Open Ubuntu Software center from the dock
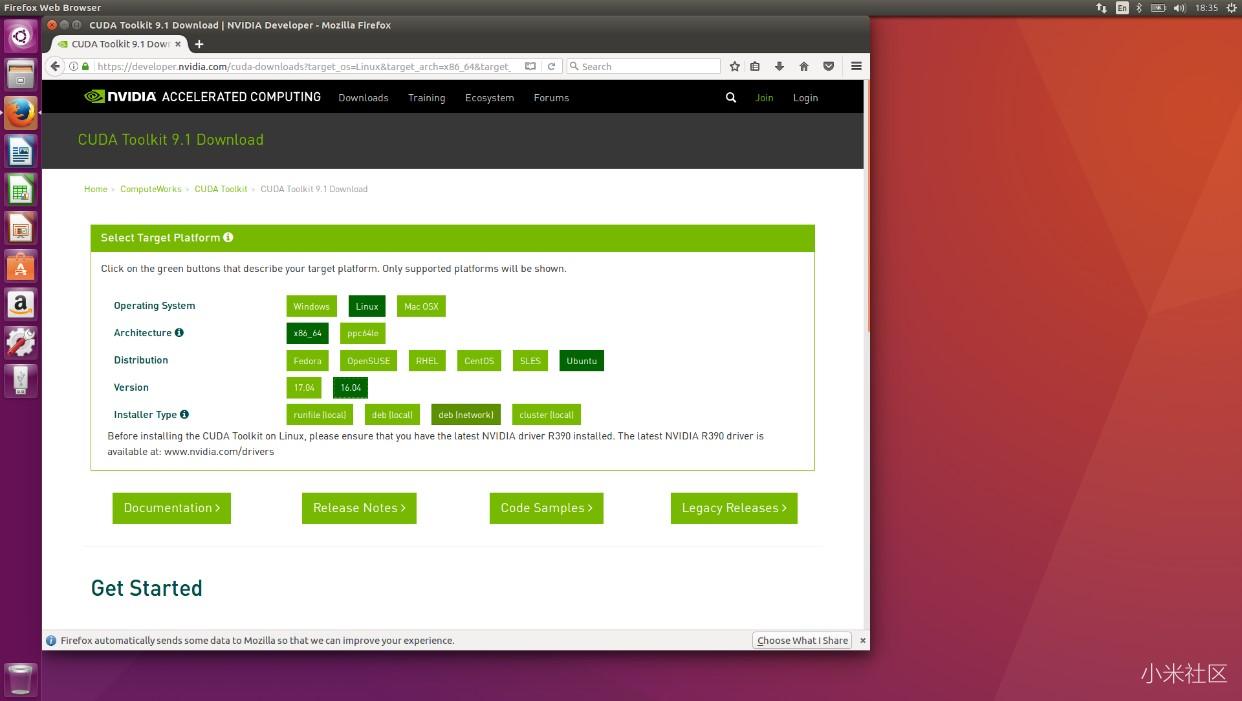This screenshot has height=701, width=1242. coord(21,266)
